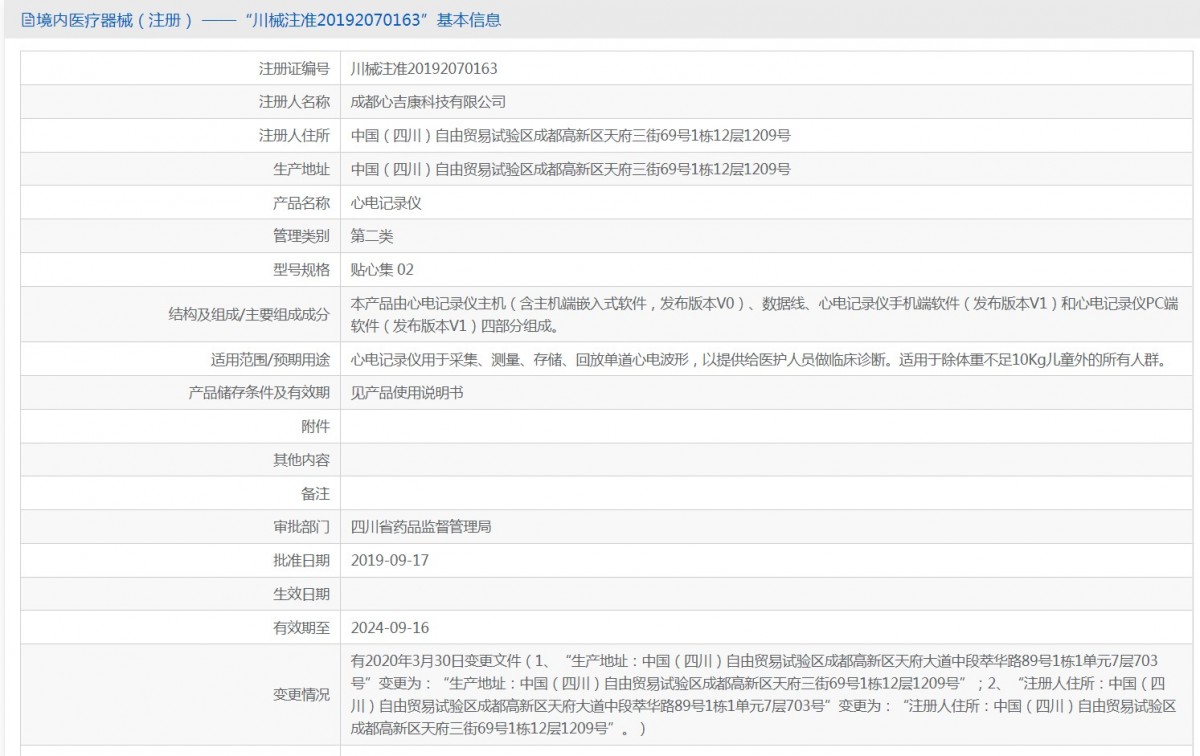
Task: Click the label 变更情况
Action: coord(301,695)
